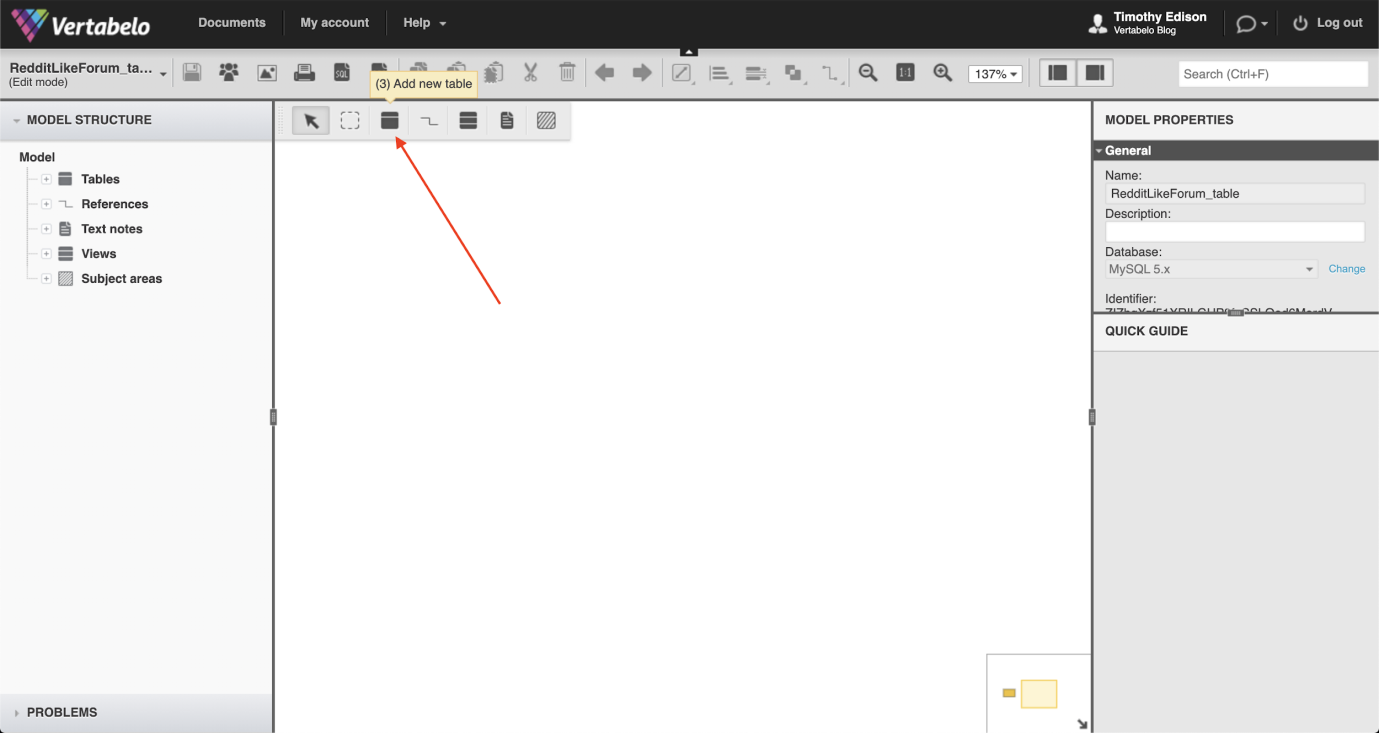The height and width of the screenshot is (733, 1379).
Task: Click the printer icon in toolbar
Action: coord(305,73)
